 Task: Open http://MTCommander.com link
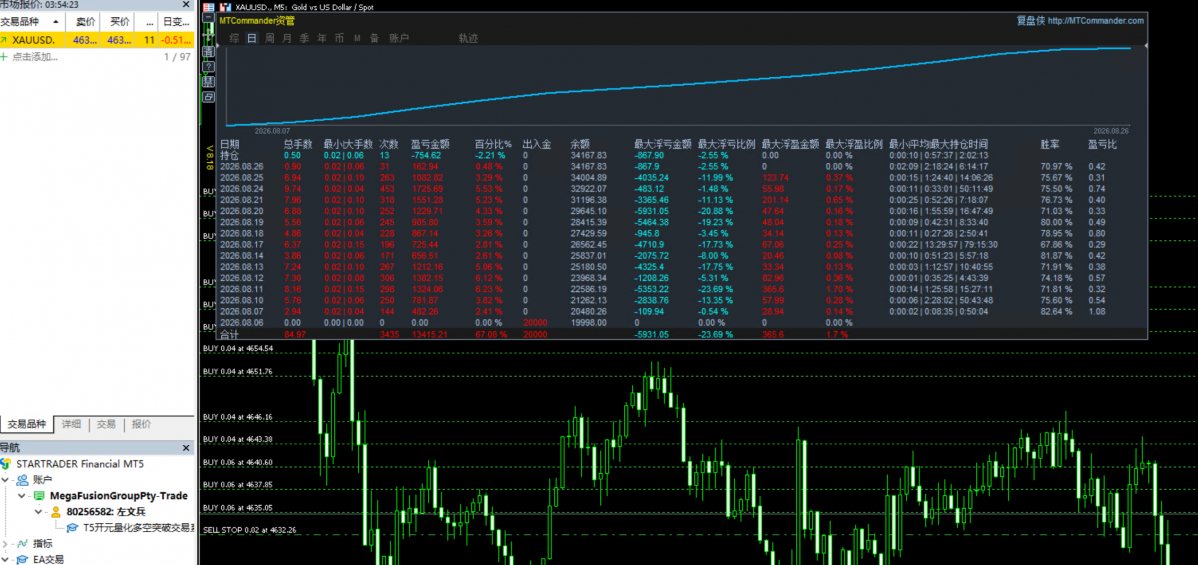1095,21
